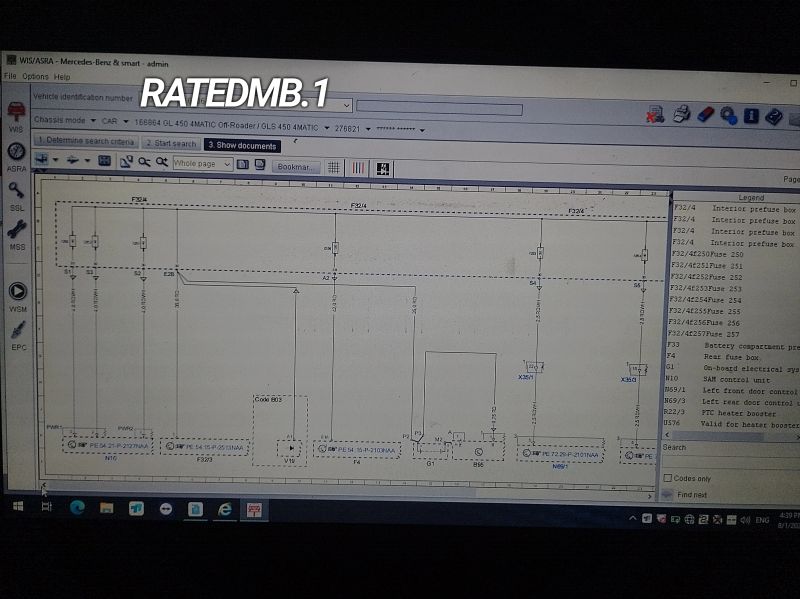800x599 pixels.
Task: Click the first diagram navigation icon in document toolbar
Action: point(41,159)
